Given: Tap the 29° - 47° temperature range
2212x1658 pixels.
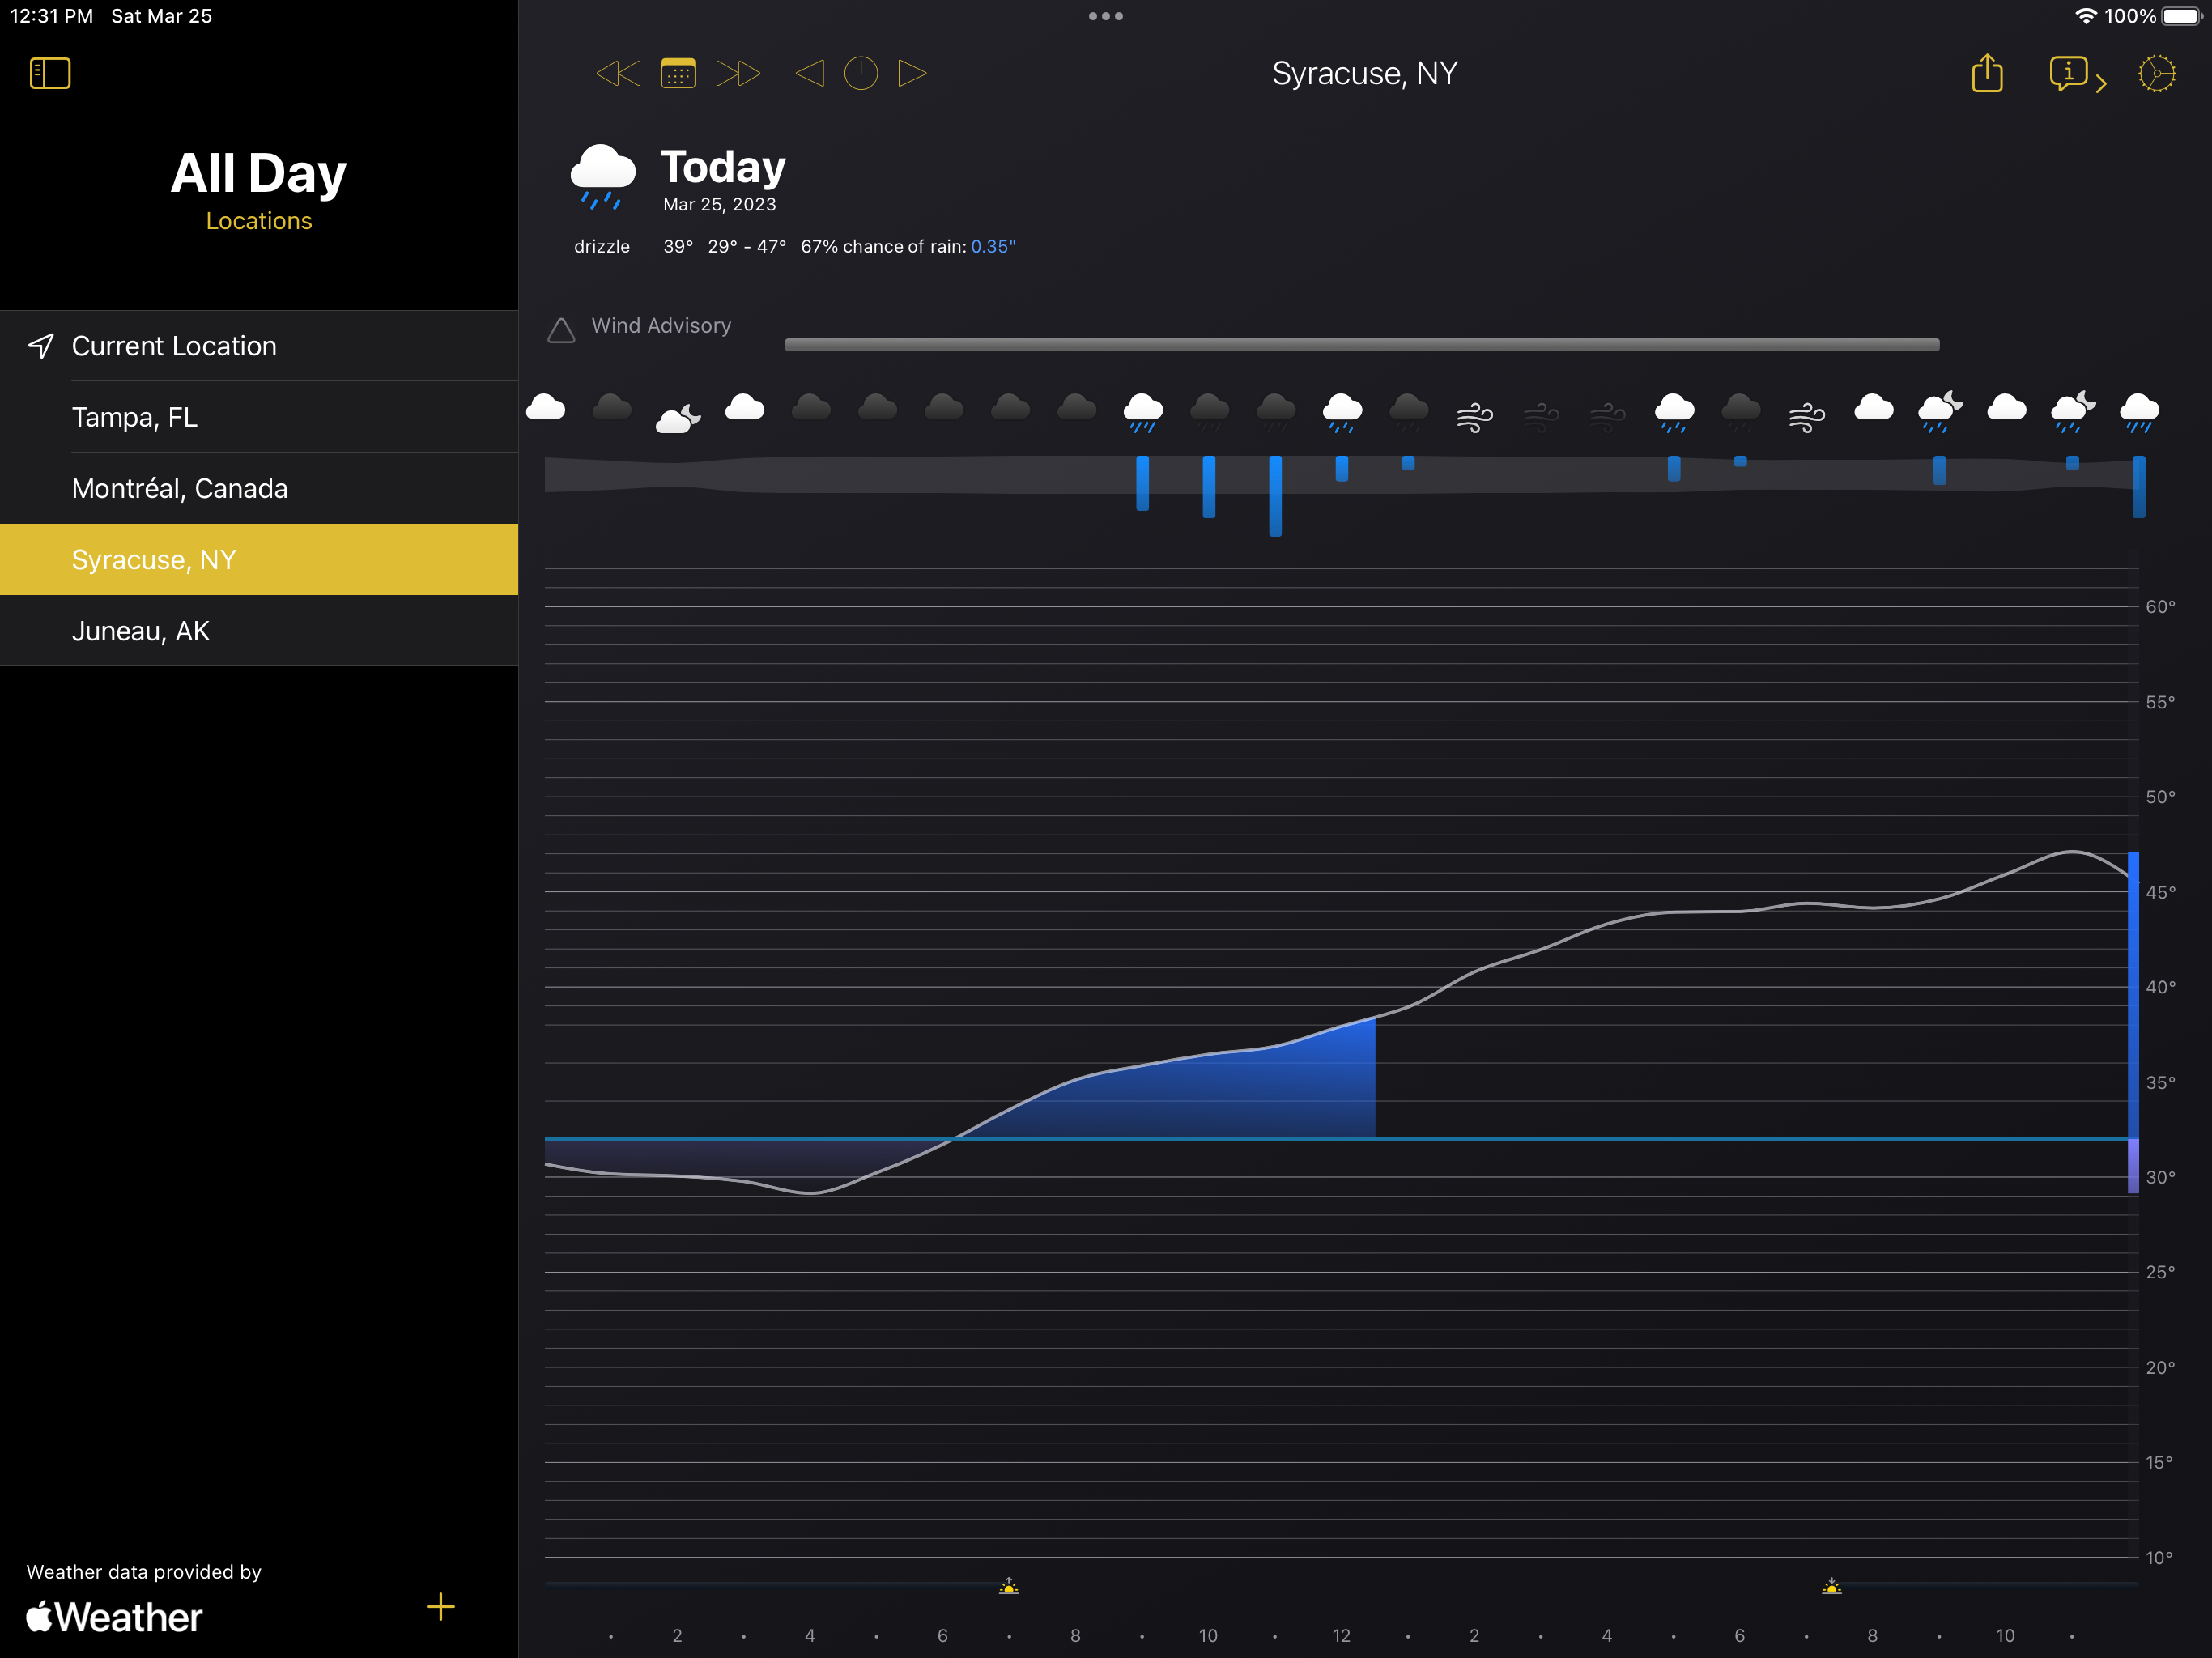Looking at the screenshot, I should point(747,246).
